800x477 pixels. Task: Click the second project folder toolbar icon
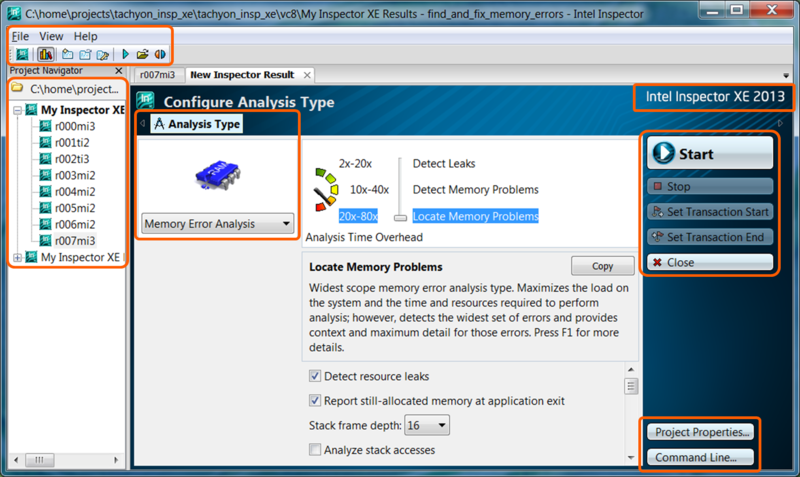[85, 54]
